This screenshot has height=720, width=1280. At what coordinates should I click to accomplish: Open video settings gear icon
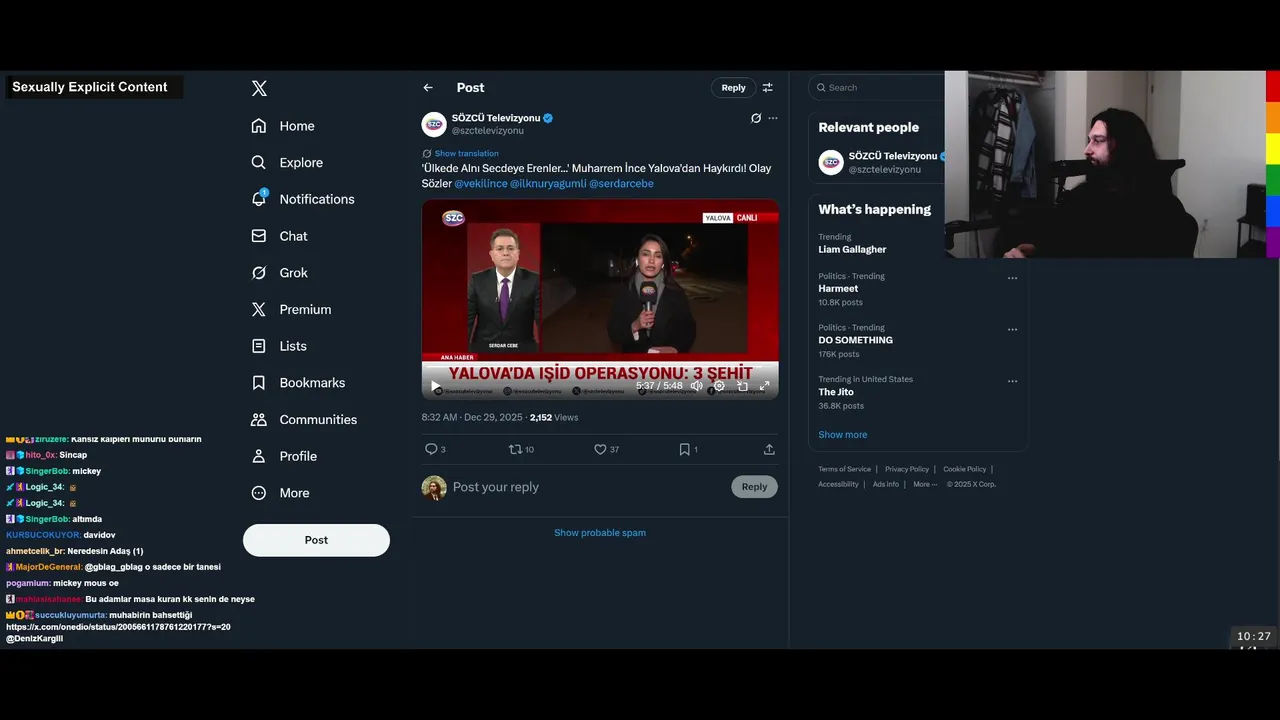click(719, 386)
